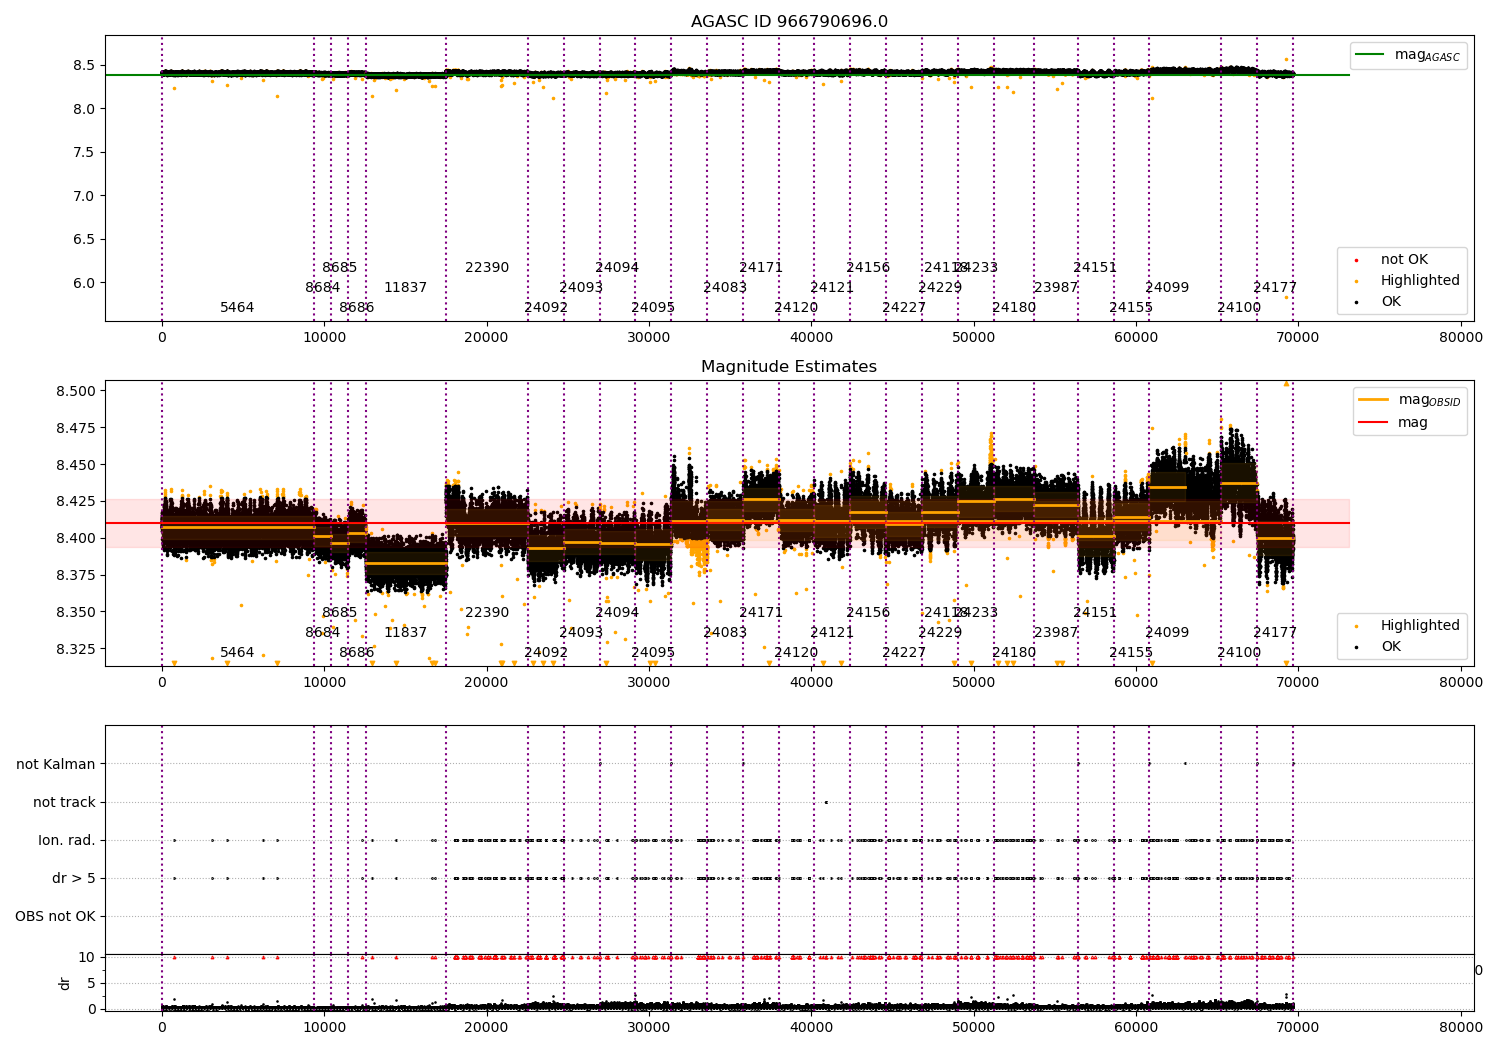Click obsid label 24092 in the Magnitude Estimates plot

click(546, 652)
